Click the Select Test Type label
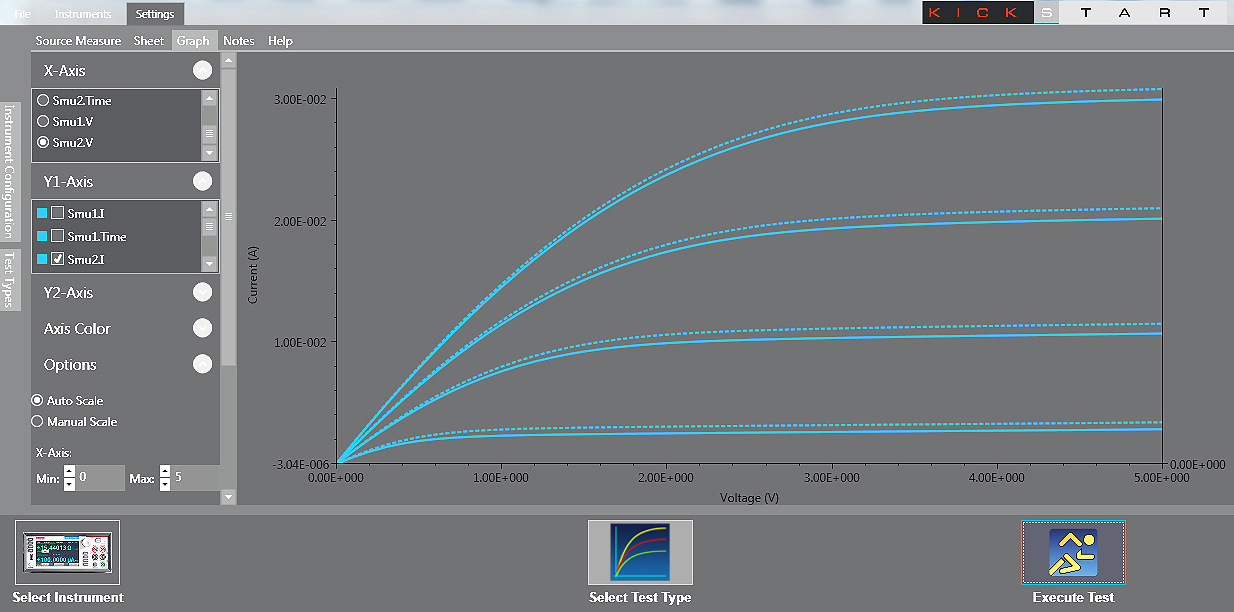 (x=640, y=597)
